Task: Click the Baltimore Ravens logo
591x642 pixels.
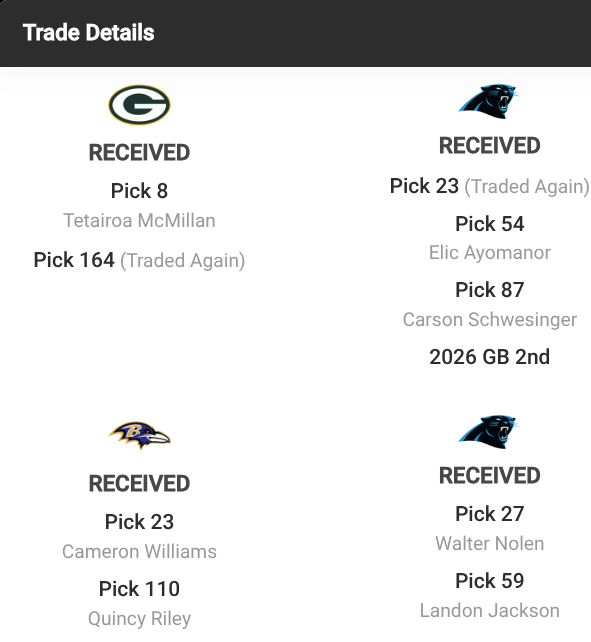Action: pyautogui.click(x=139, y=436)
